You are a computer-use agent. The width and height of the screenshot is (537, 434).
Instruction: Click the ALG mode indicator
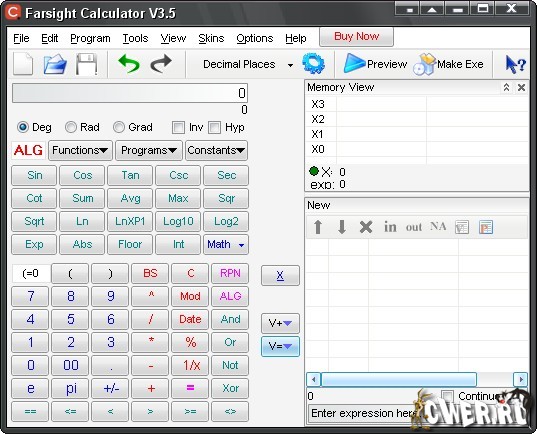[x=28, y=150]
